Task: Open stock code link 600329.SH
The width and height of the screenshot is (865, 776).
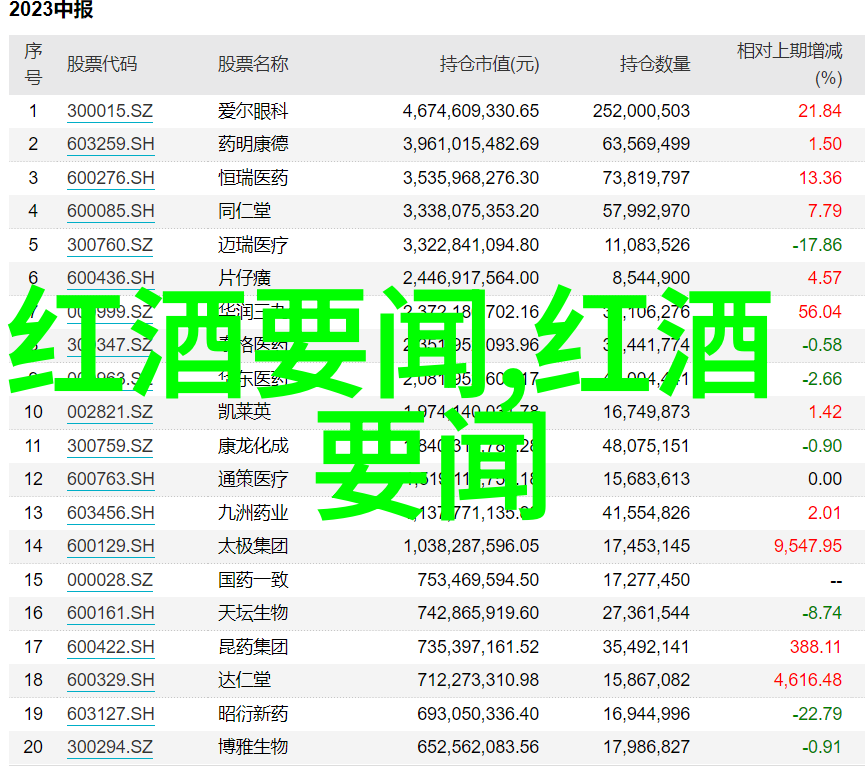Action: coord(110,680)
